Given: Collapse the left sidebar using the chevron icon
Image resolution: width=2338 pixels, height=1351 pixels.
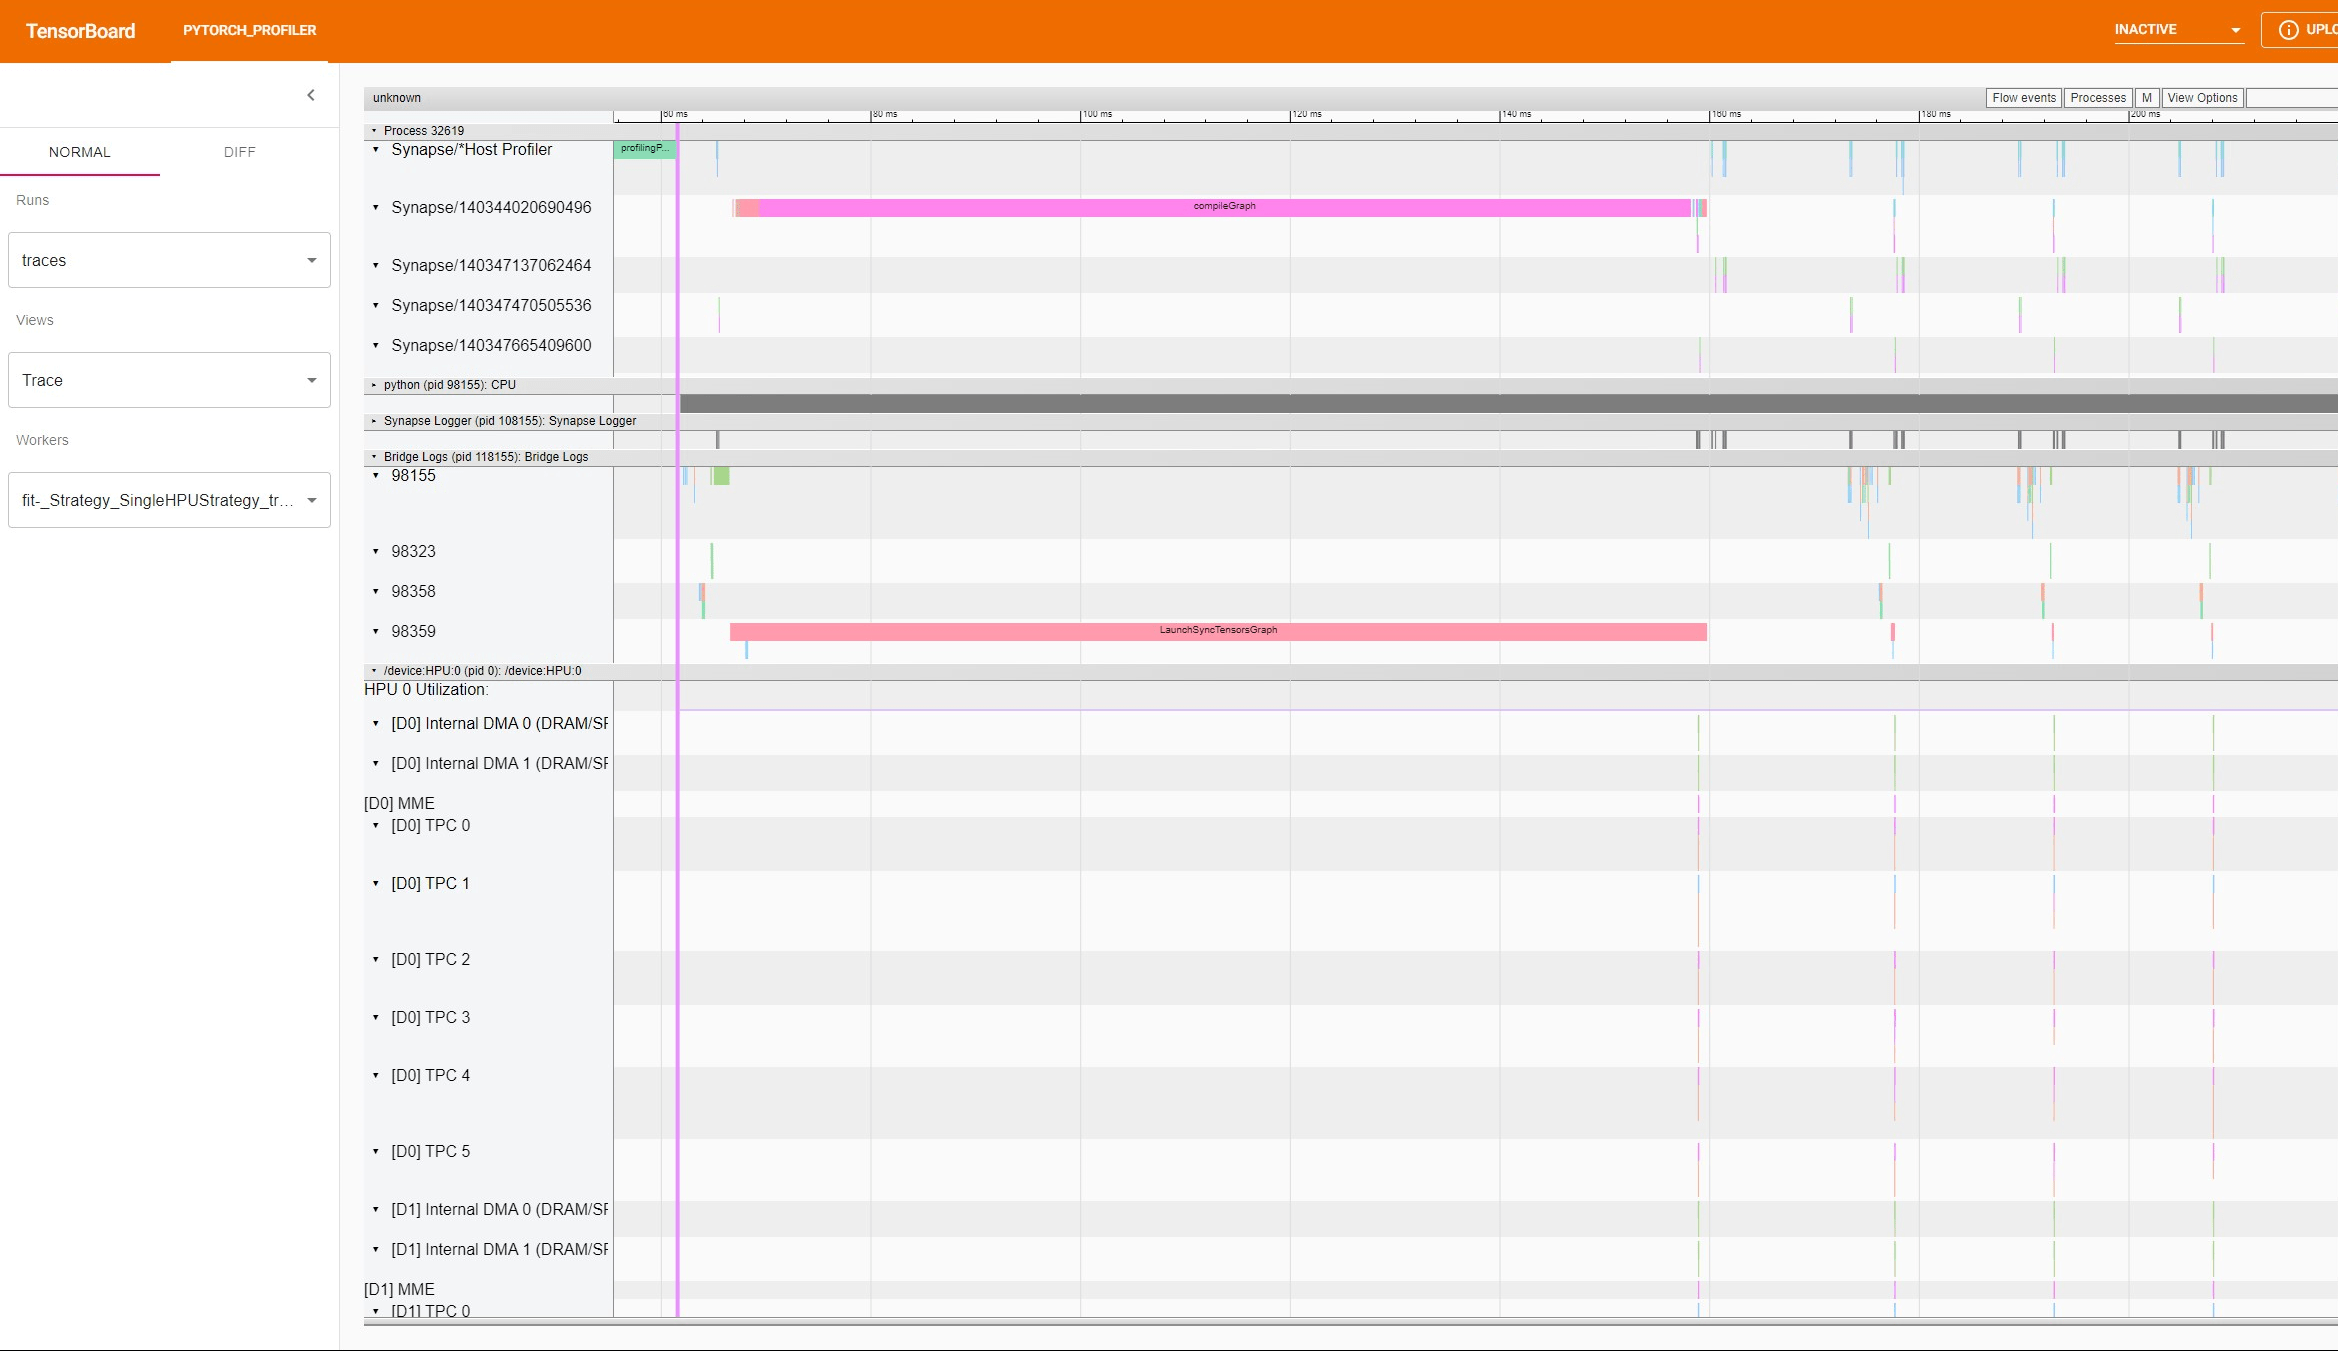Looking at the screenshot, I should (x=311, y=95).
